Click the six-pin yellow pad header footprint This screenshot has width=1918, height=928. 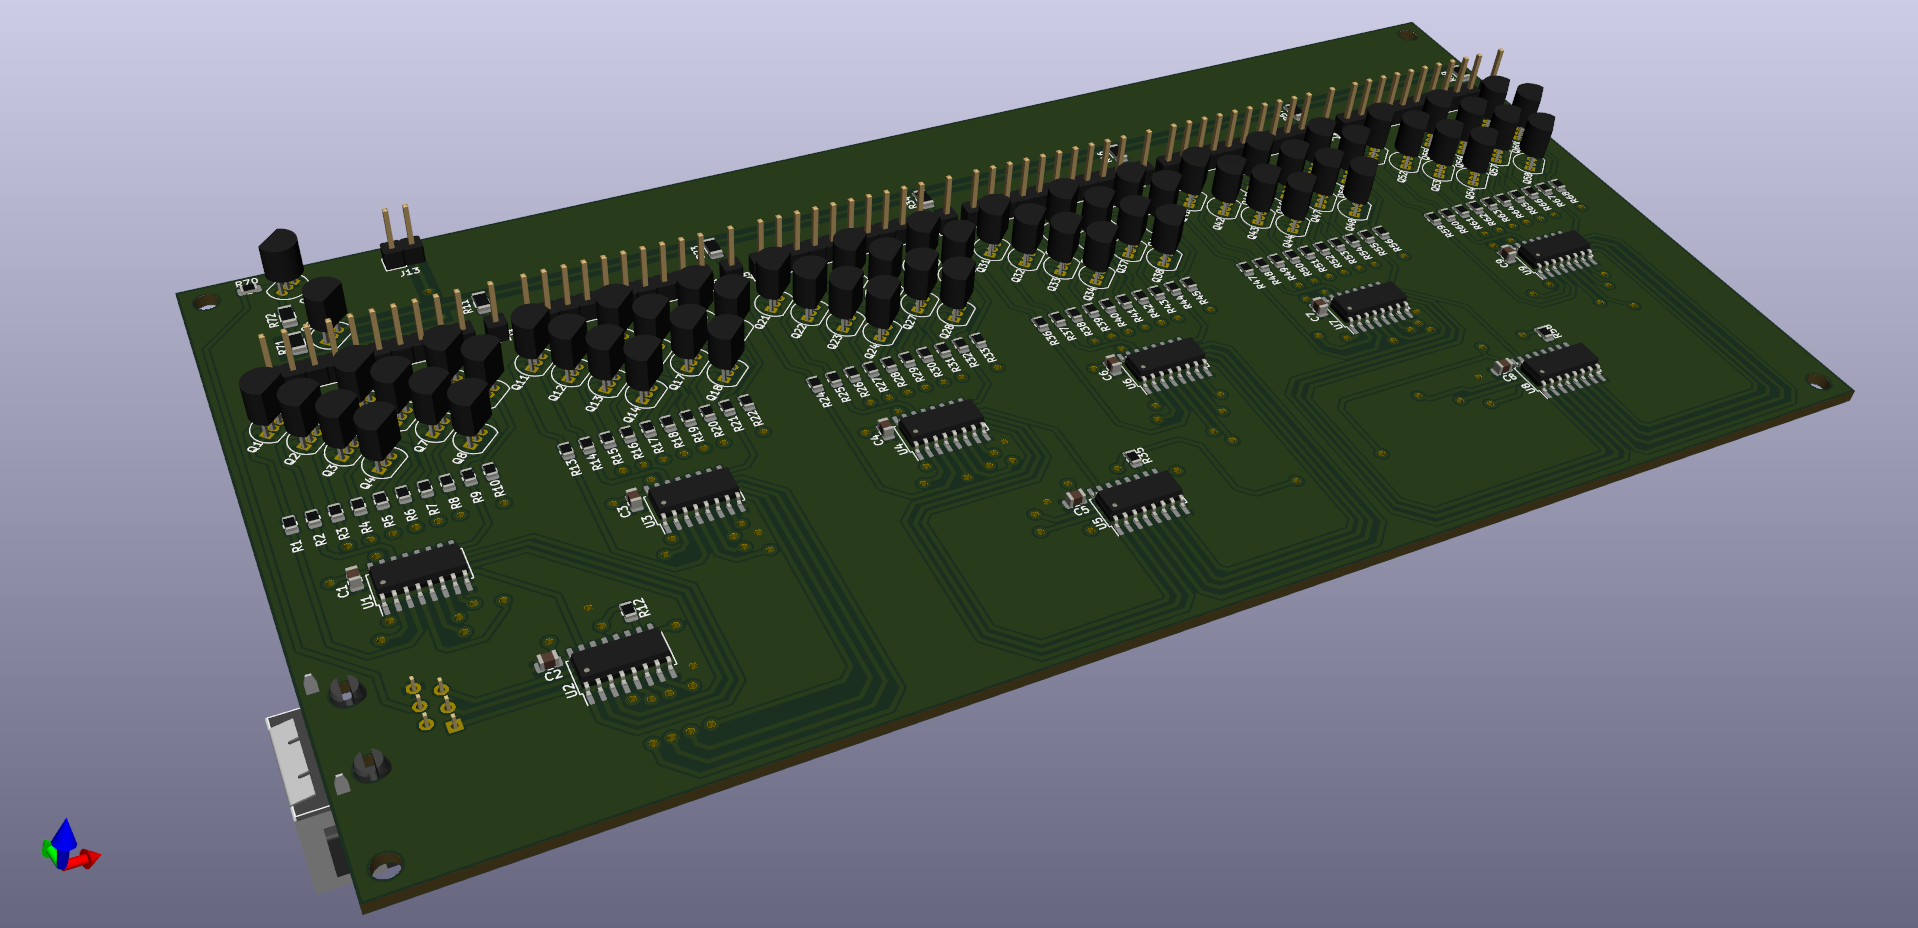[434, 704]
